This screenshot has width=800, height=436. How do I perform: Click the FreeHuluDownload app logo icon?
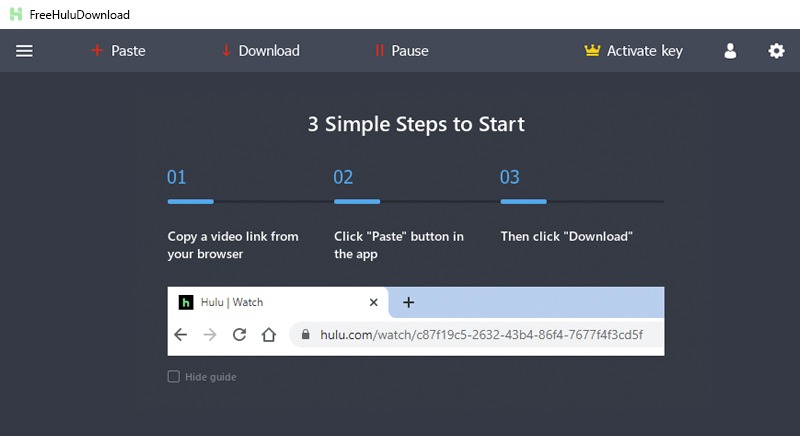15,15
